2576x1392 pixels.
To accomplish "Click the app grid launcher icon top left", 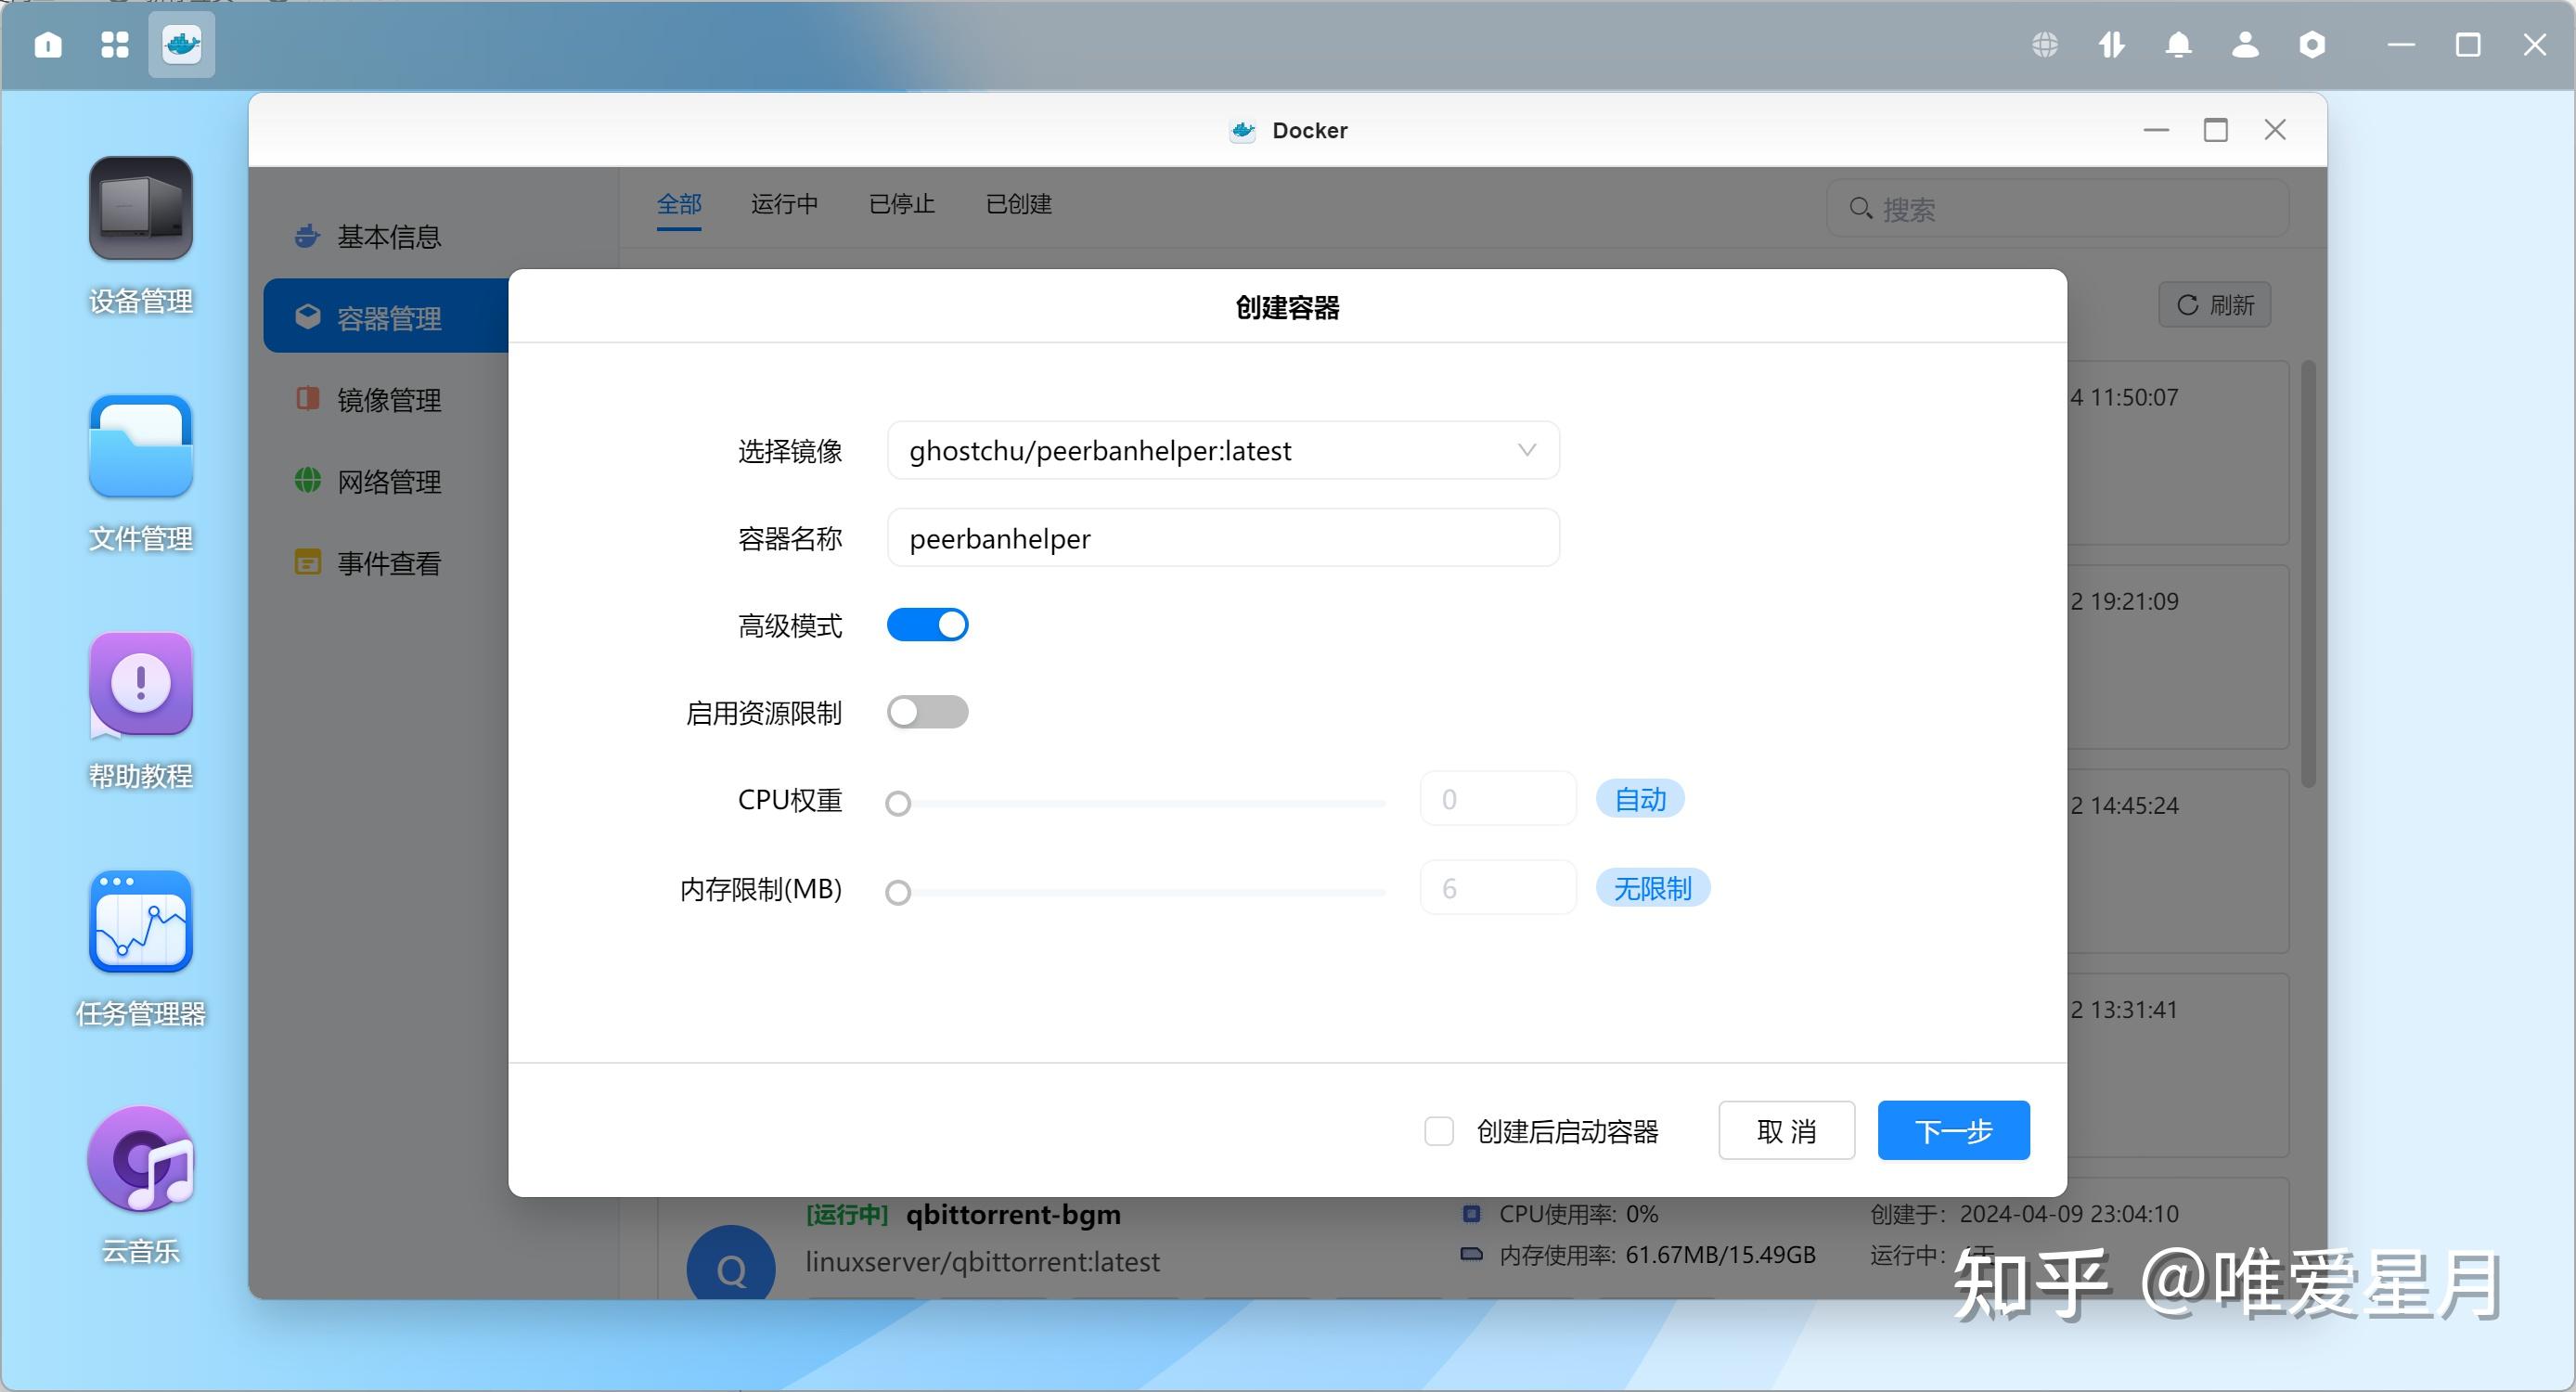I will pyautogui.click(x=114, y=45).
